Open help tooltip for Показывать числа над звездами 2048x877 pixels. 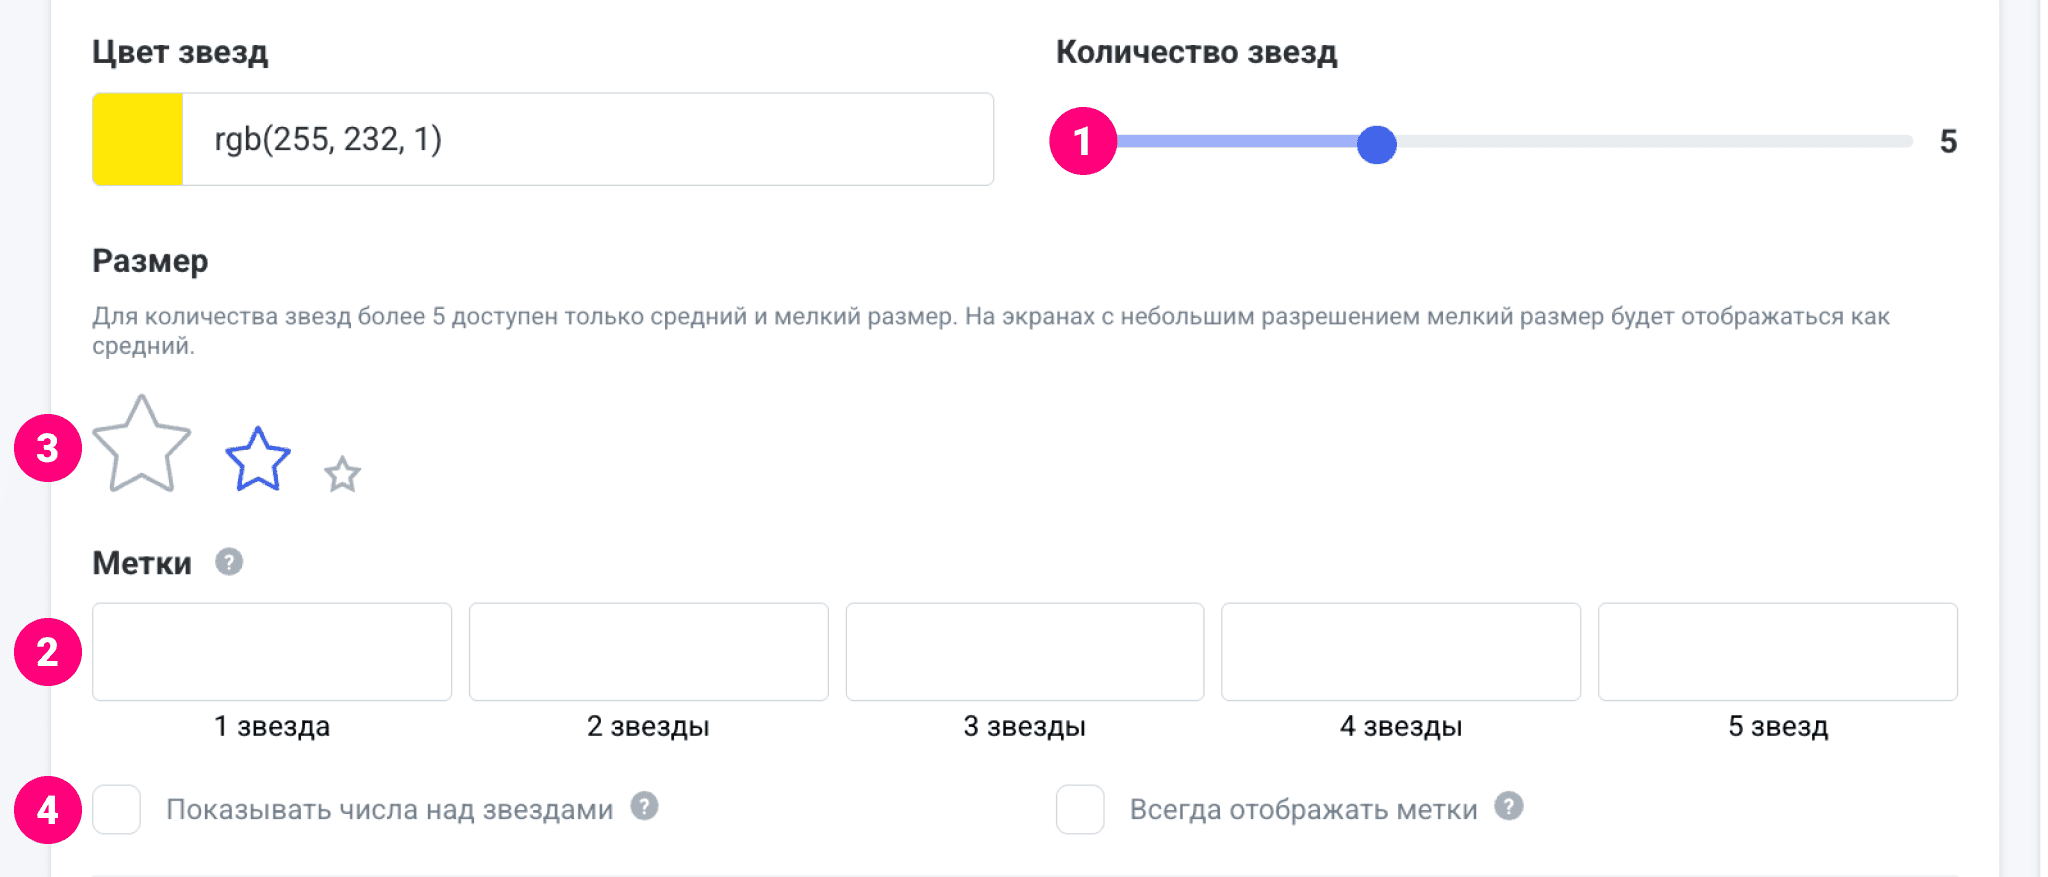(645, 806)
